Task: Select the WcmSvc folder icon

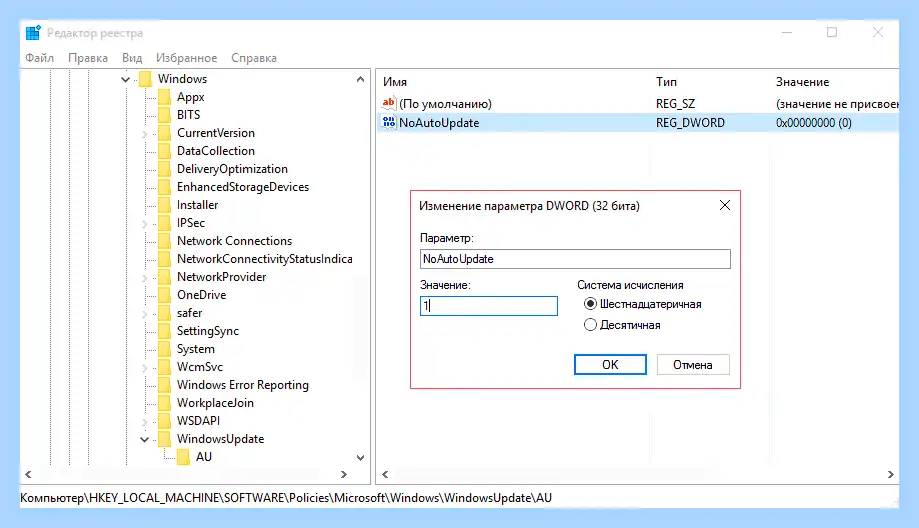Action: pyautogui.click(x=165, y=367)
